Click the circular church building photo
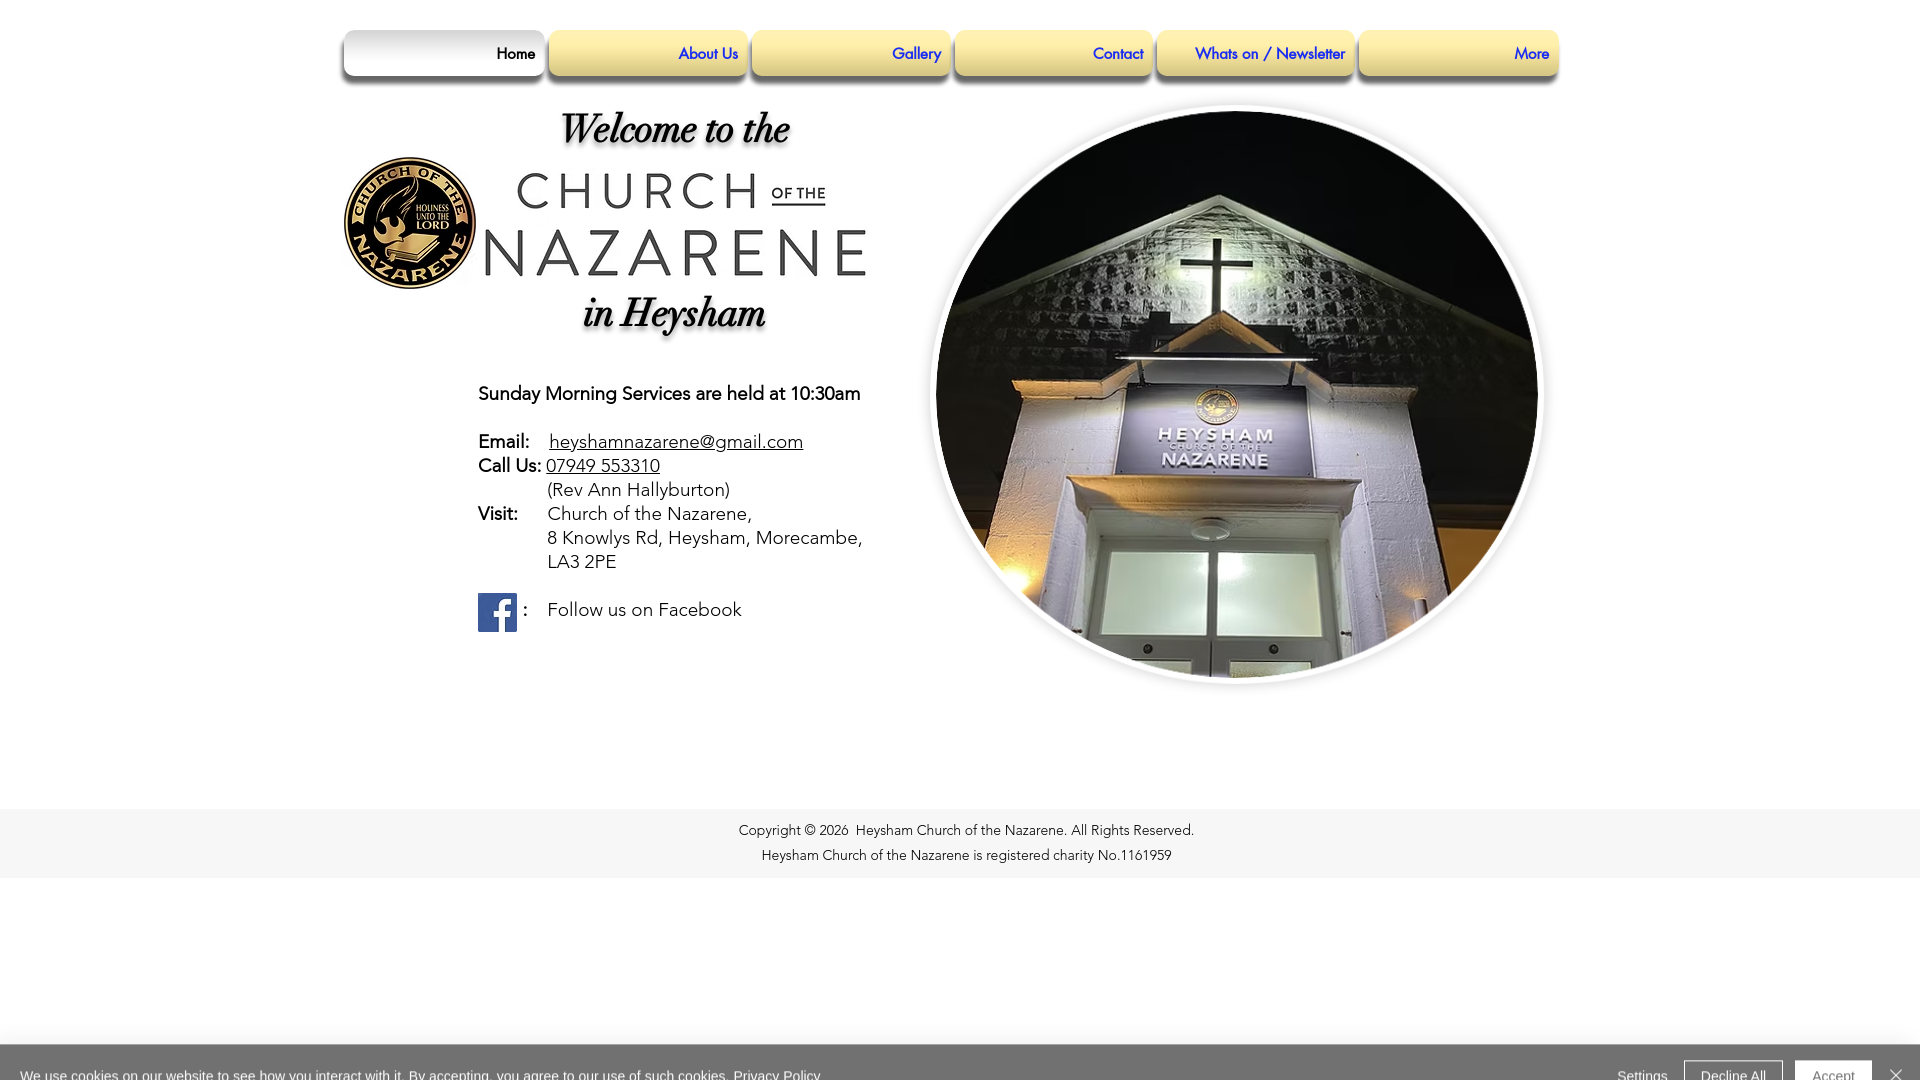The image size is (1920, 1080). coord(1237,394)
